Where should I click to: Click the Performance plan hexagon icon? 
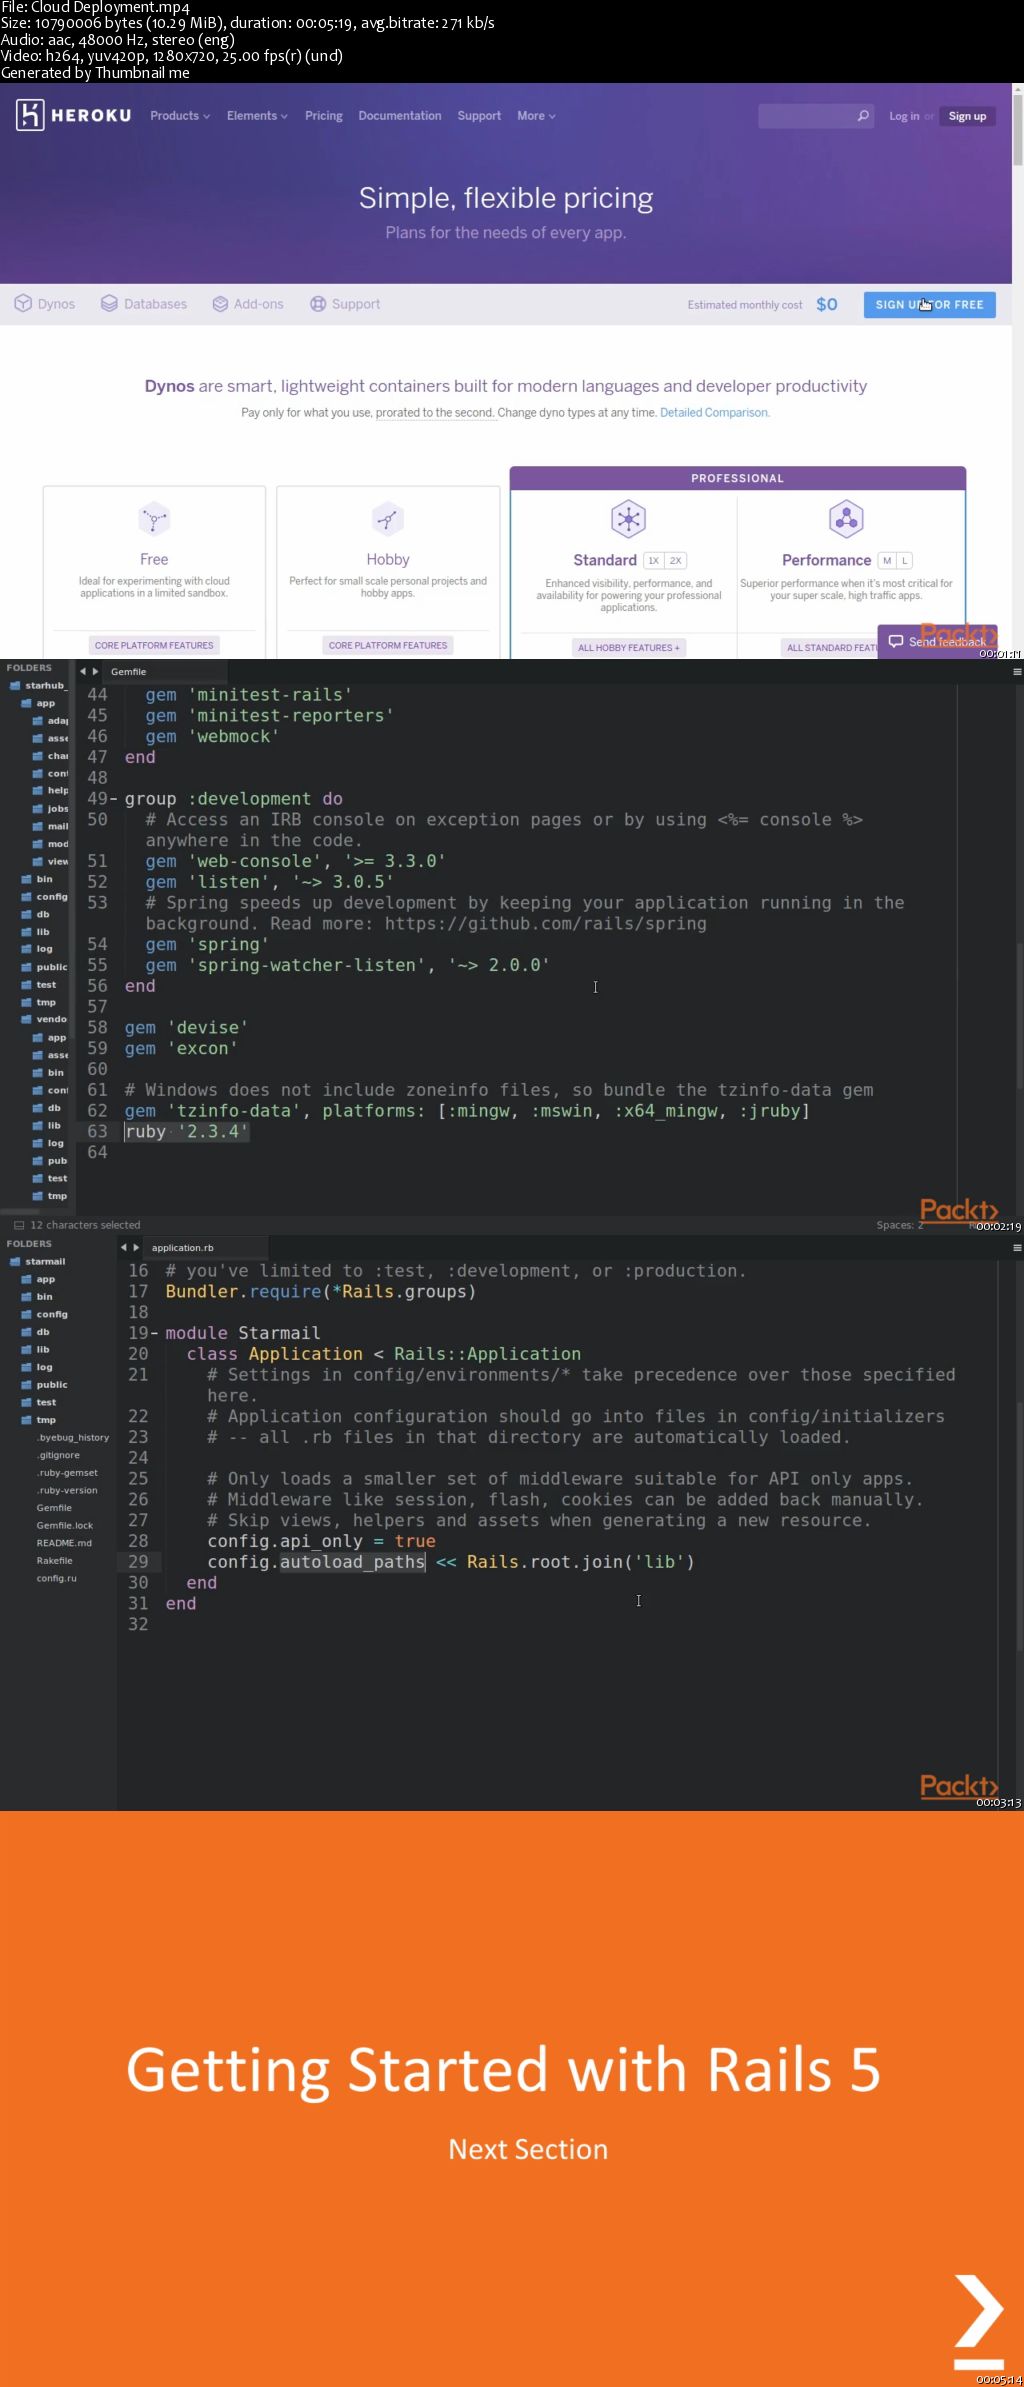[846, 518]
